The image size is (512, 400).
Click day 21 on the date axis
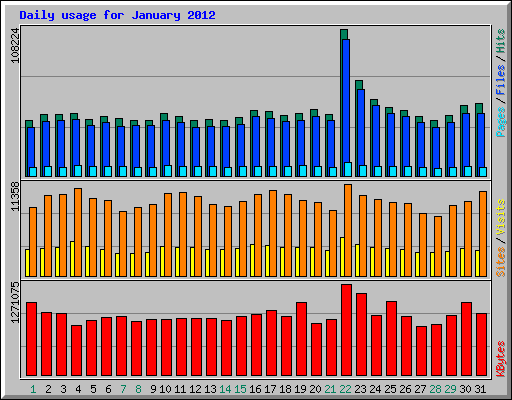click(x=330, y=389)
